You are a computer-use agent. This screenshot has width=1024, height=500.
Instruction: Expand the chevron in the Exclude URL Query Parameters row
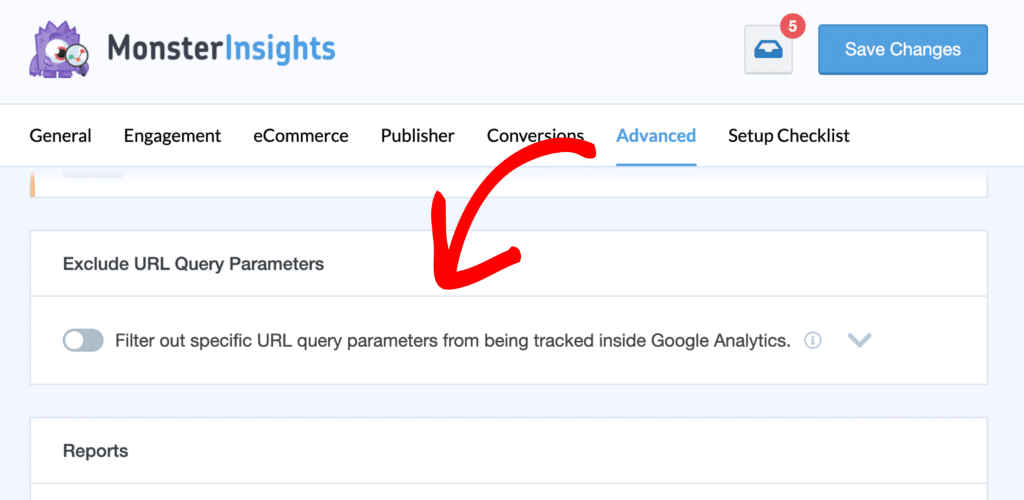(x=859, y=341)
